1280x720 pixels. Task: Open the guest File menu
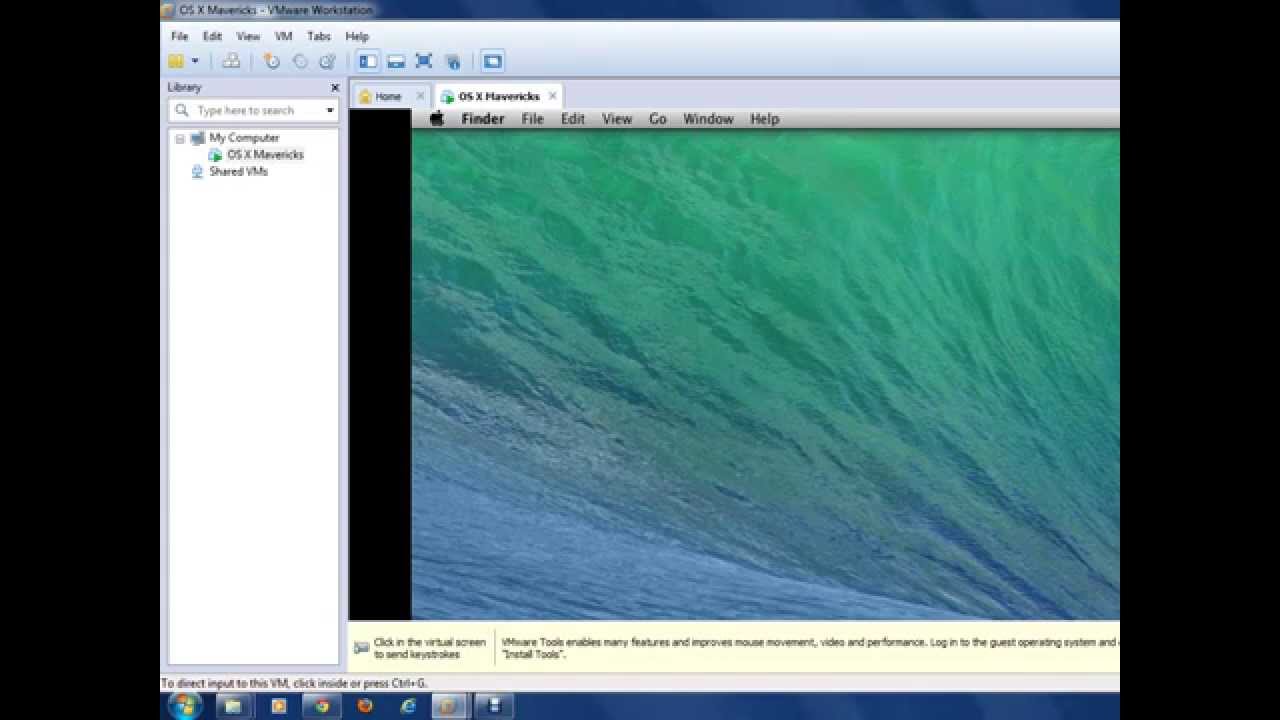pos(532,119)
